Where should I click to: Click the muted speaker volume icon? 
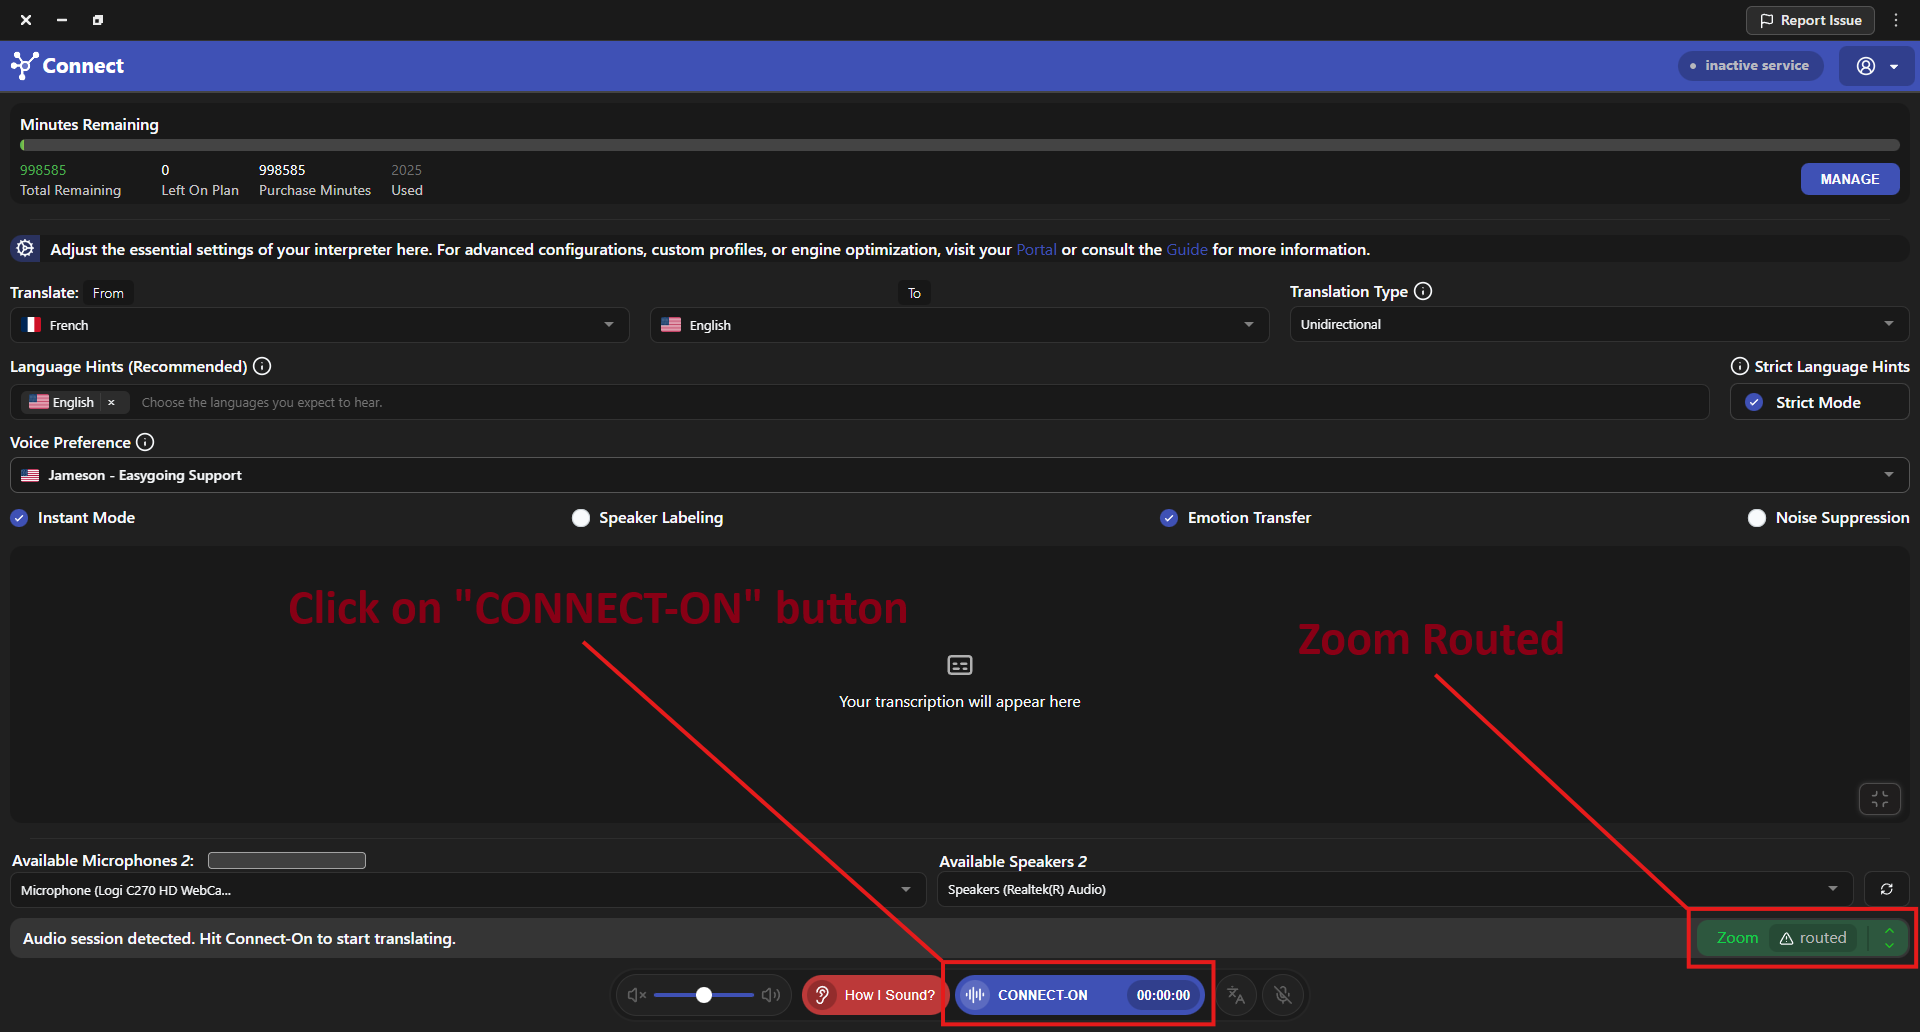tap(636, 995)
